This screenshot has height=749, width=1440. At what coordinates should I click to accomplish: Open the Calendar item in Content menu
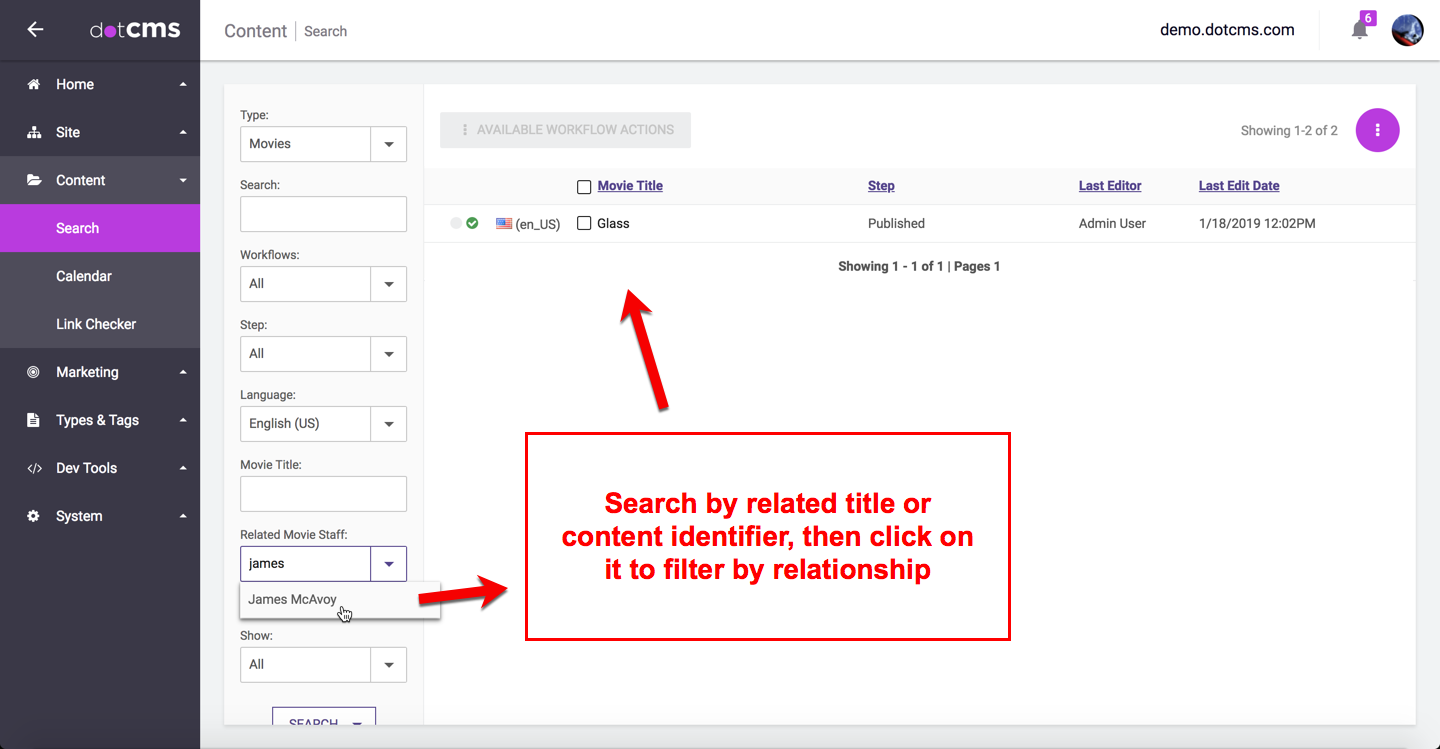(84, 276)
